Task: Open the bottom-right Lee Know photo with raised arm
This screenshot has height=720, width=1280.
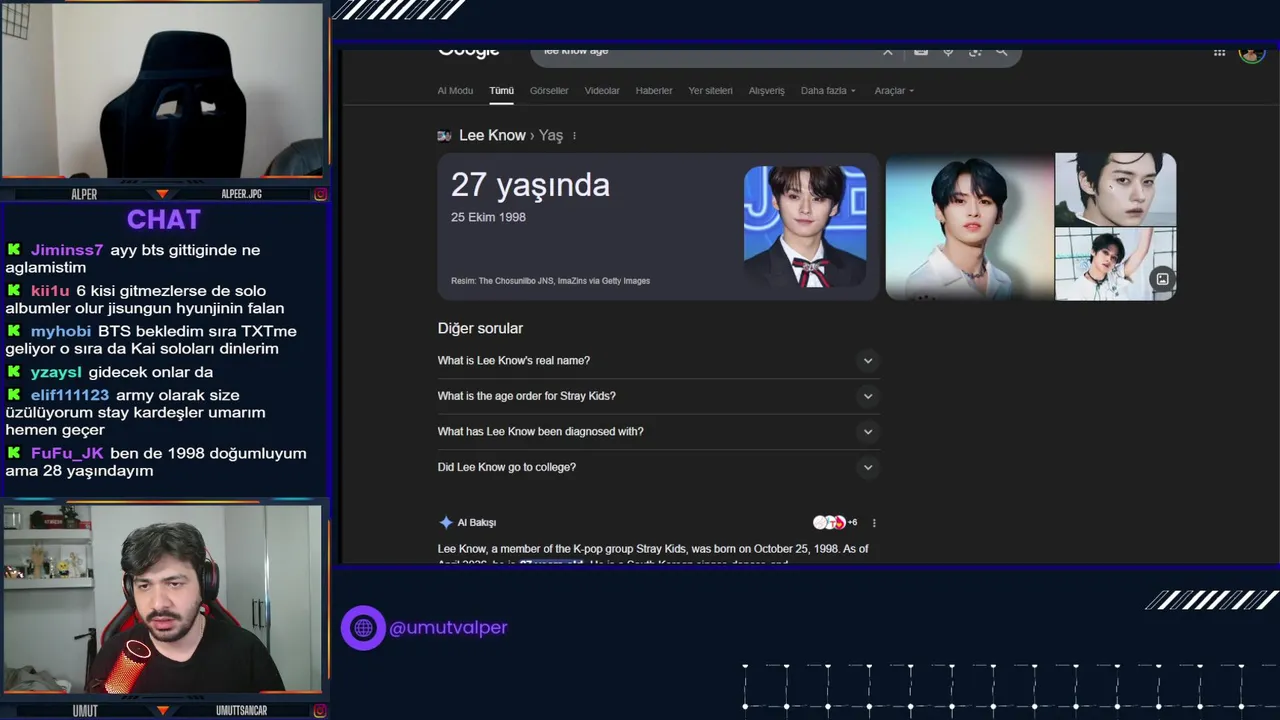Action: click(x=1115, y=264)
